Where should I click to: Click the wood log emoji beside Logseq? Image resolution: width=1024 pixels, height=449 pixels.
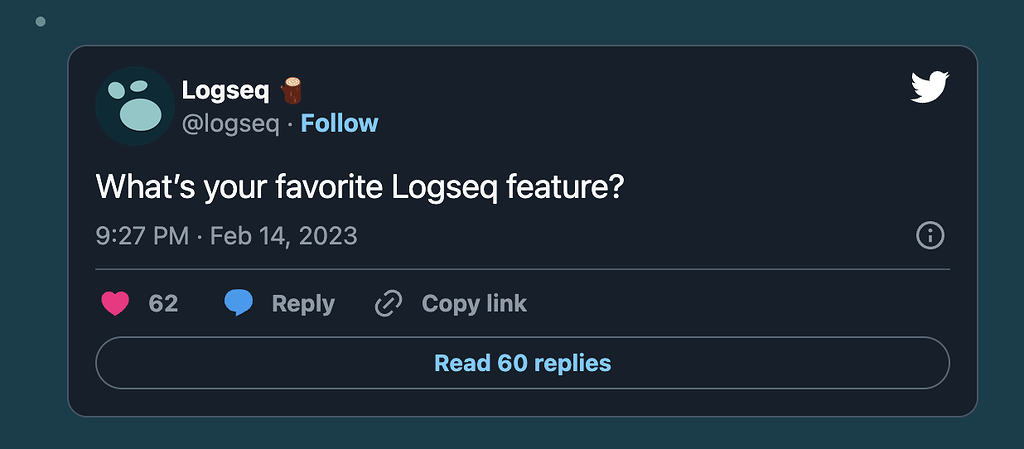click(291, 90)
